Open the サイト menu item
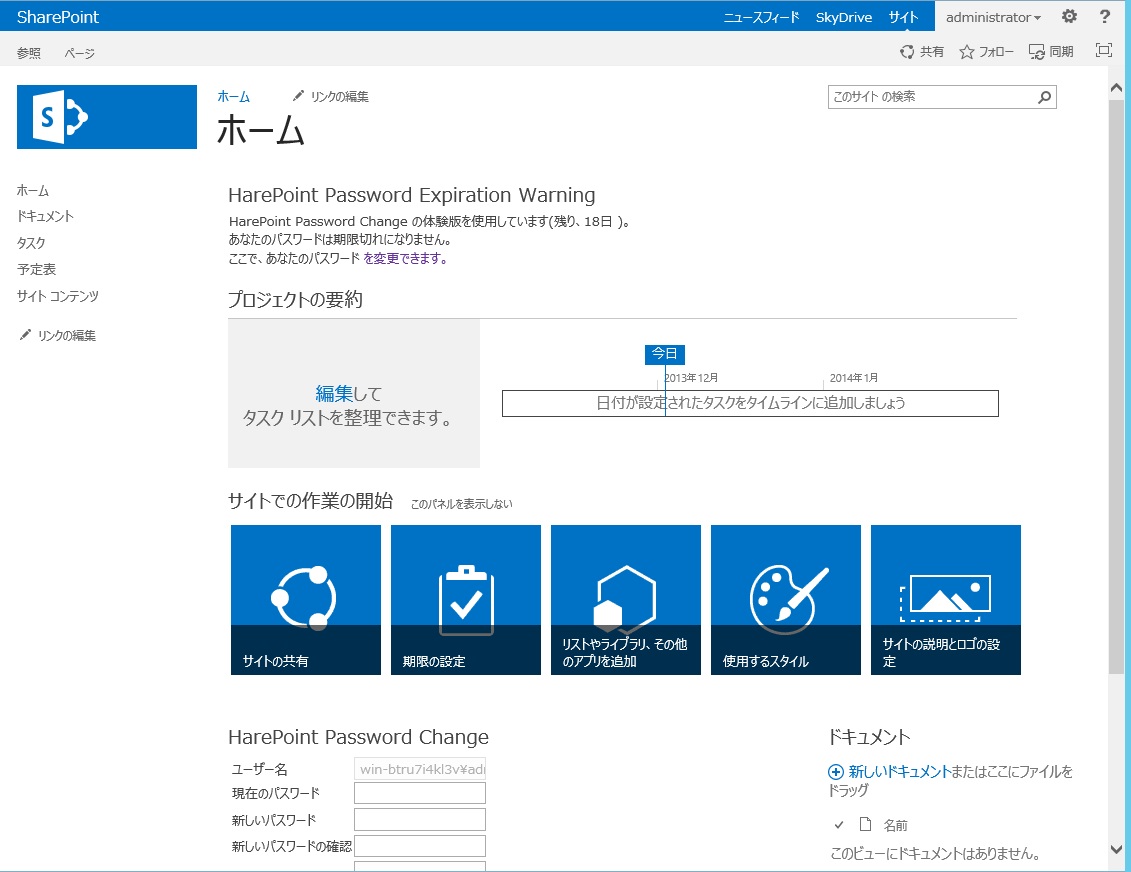1131x872 pixels. click(903, 17)
